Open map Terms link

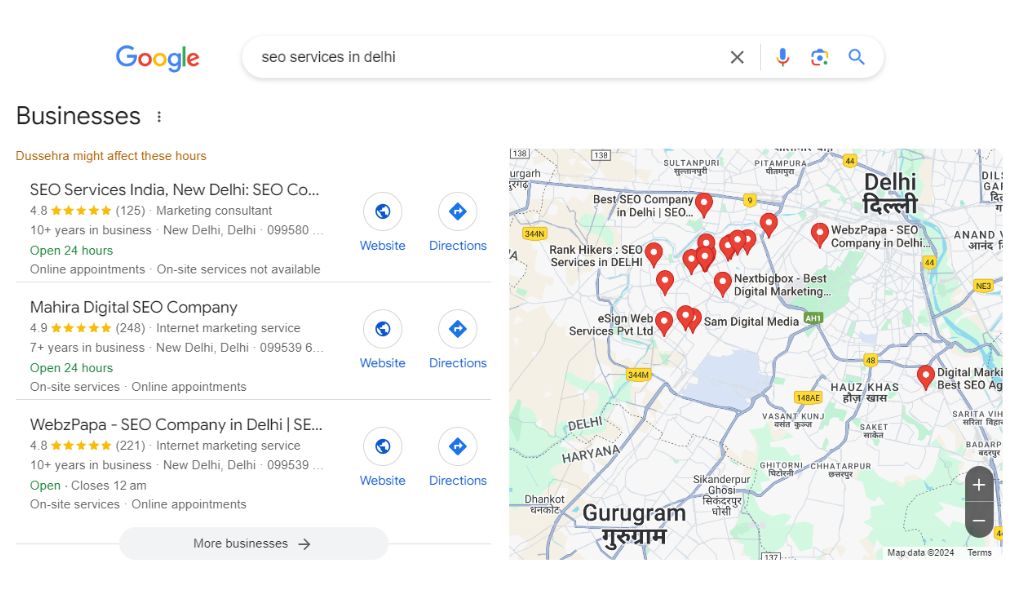pos(979,553)
